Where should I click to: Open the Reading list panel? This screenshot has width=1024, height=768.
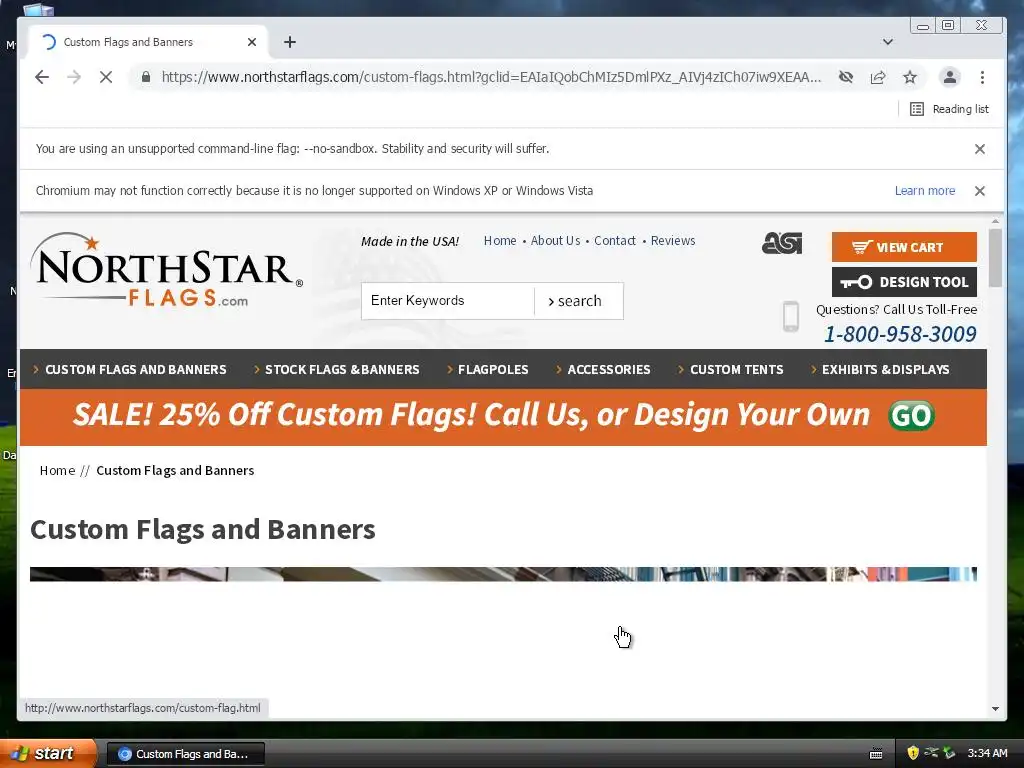[949, 109]
